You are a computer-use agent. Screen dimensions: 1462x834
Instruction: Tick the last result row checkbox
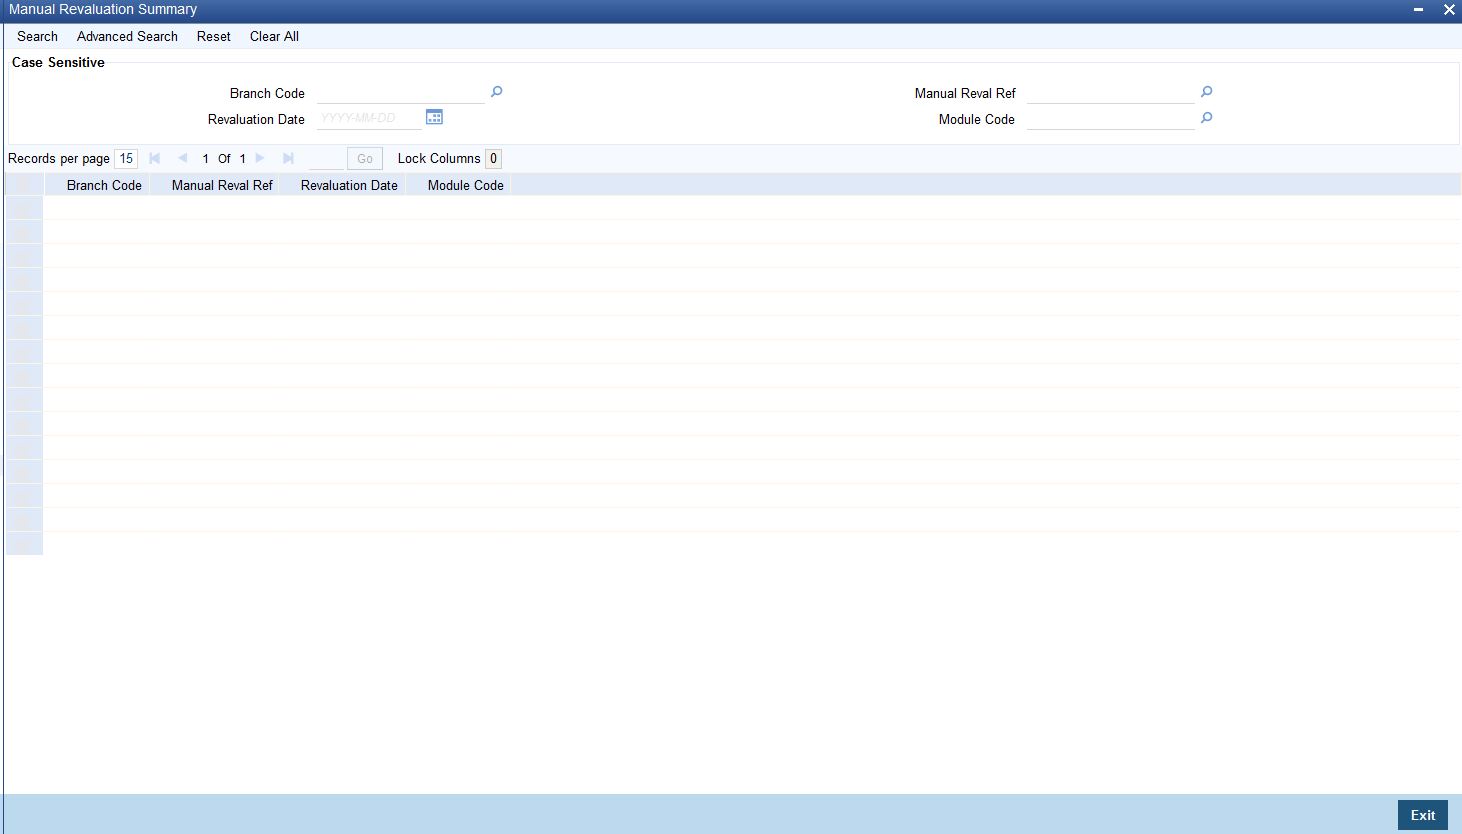(x=24, y=544)
